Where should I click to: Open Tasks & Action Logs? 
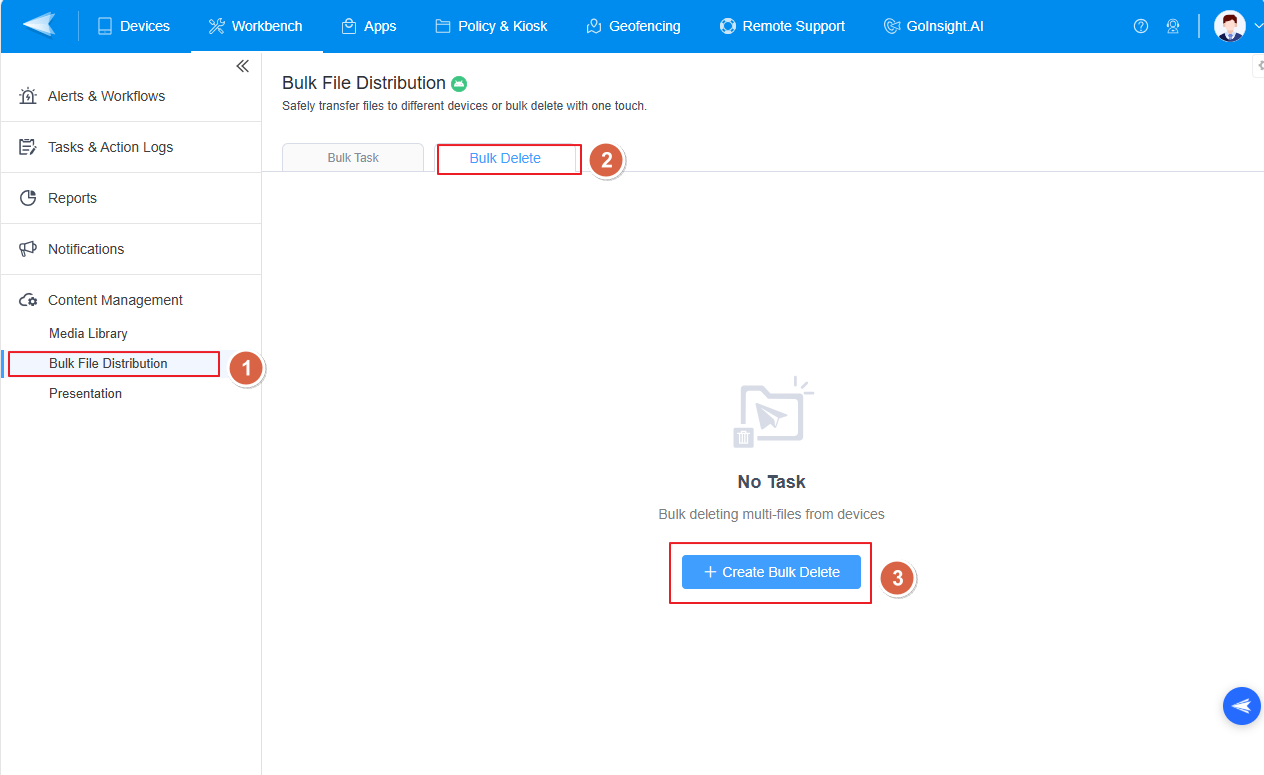[110, 147]
